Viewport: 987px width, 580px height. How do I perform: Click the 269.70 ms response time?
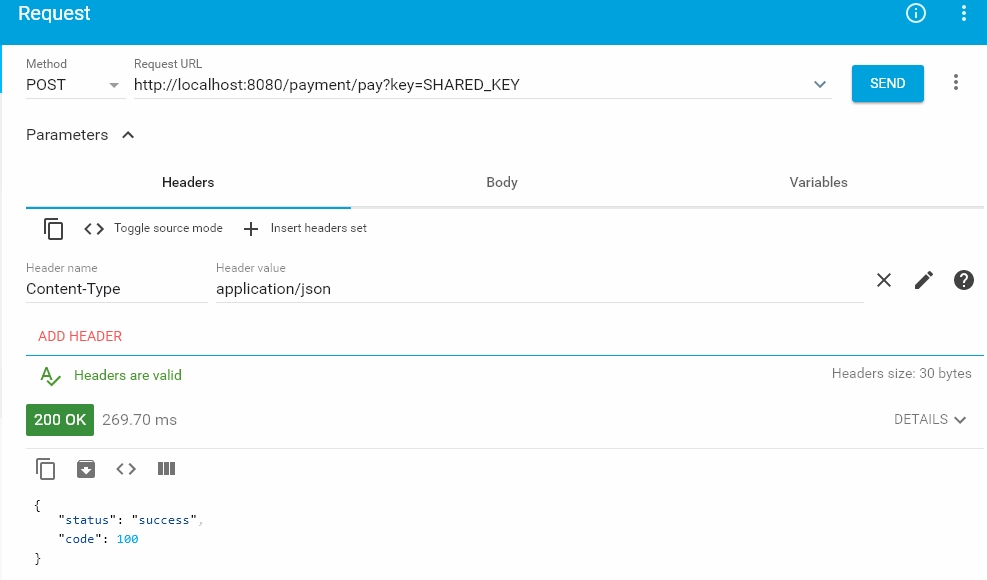click(x=139, y=420)
